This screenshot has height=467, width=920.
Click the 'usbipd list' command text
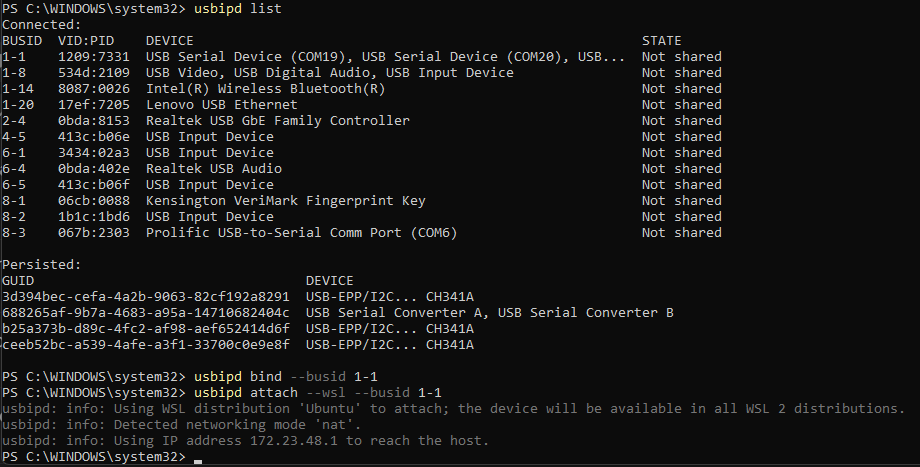pyautogui.click(x=238, y=9)
